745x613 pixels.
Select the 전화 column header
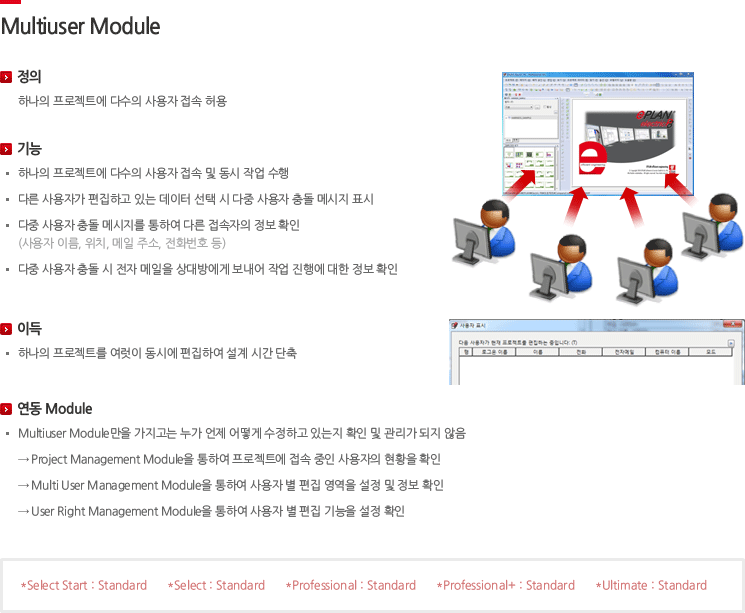(581, 352)
